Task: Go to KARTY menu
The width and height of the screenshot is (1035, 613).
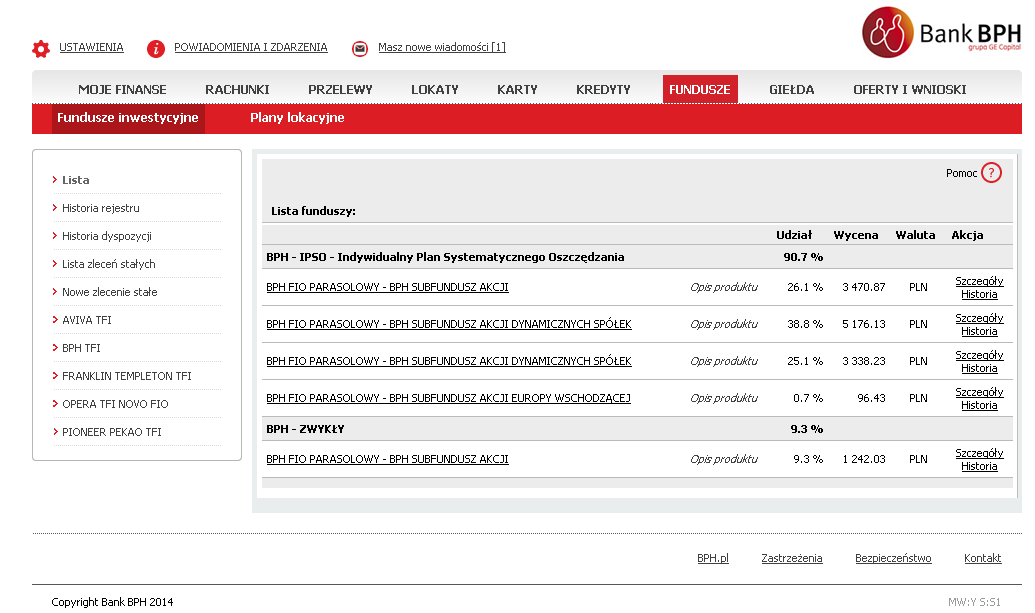Action: 517,89
